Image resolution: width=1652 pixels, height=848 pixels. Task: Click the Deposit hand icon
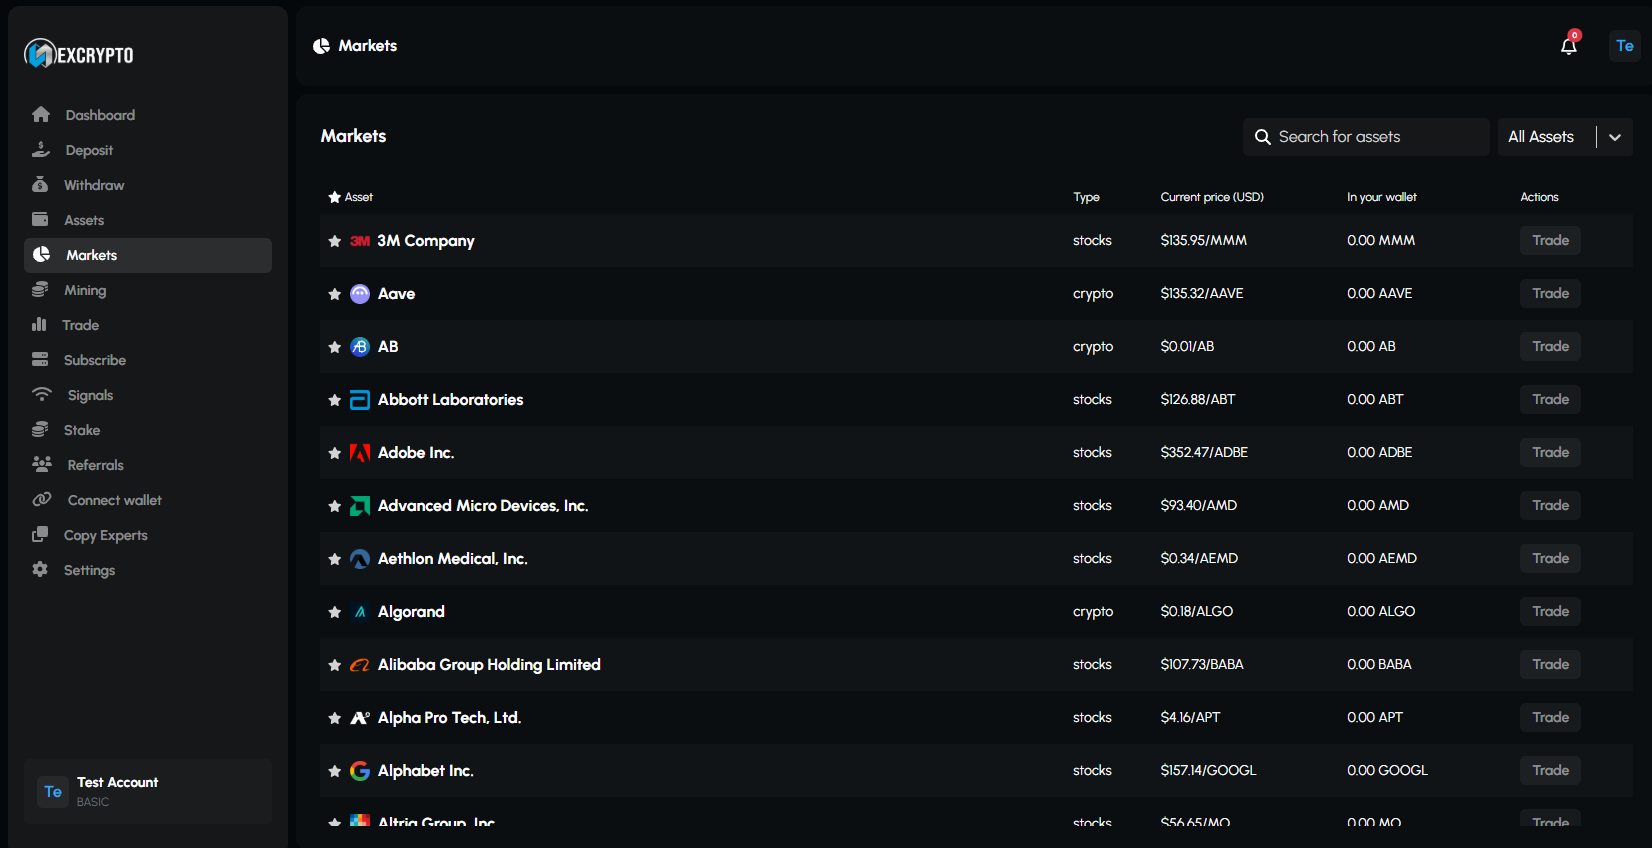[x=41, y=149]
